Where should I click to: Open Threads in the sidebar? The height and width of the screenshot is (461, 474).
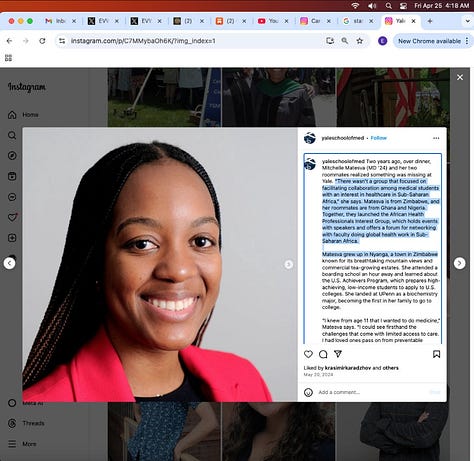point(26,423)
